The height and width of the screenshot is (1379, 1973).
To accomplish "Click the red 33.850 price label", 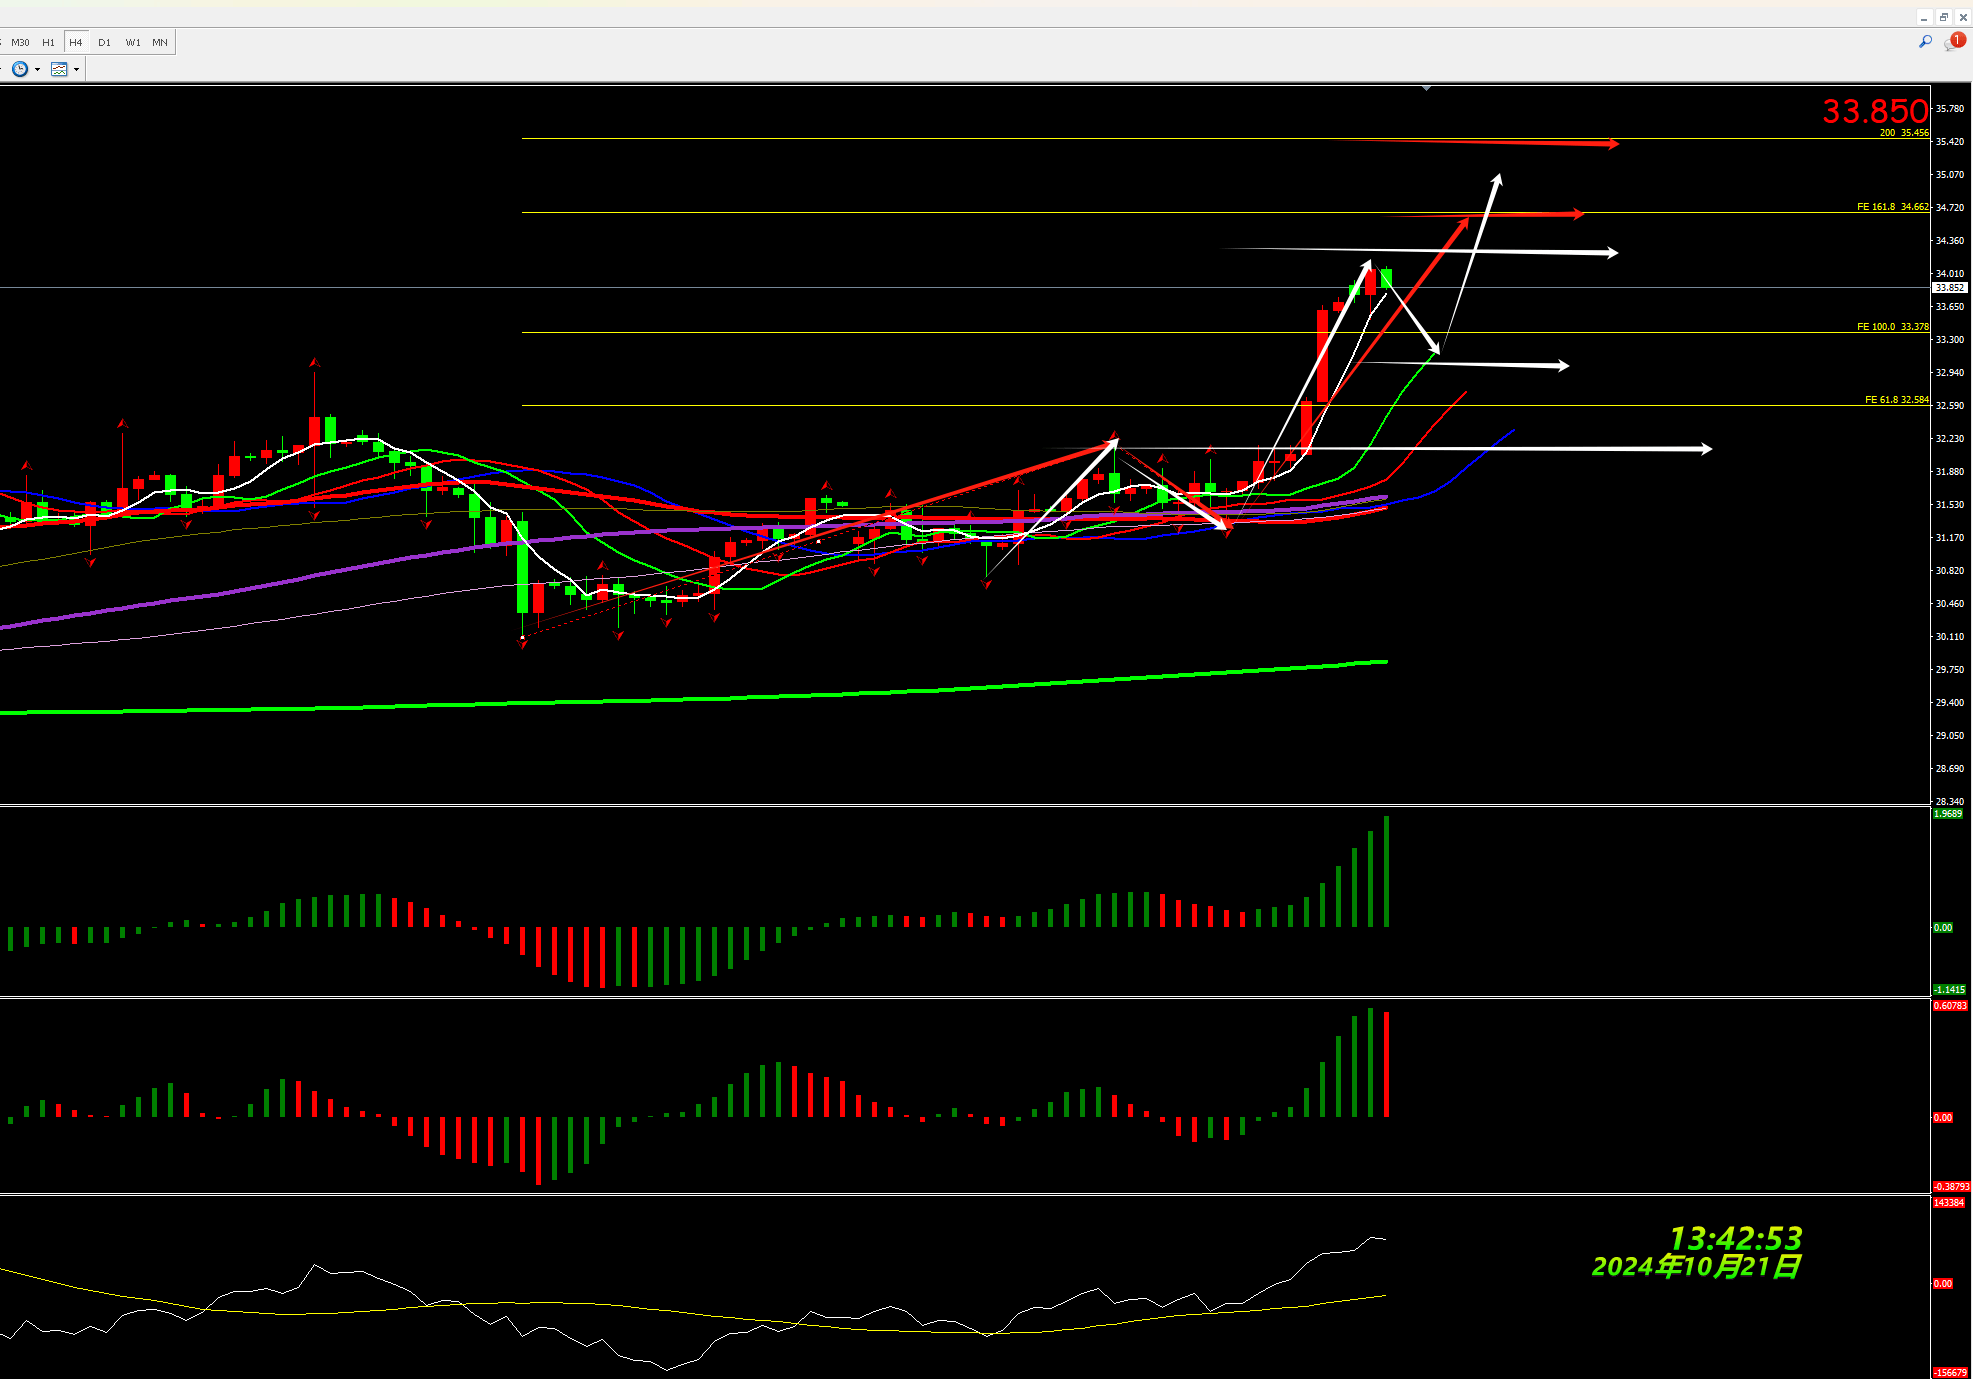I will pyautogui.click(x=1874, y=111).
